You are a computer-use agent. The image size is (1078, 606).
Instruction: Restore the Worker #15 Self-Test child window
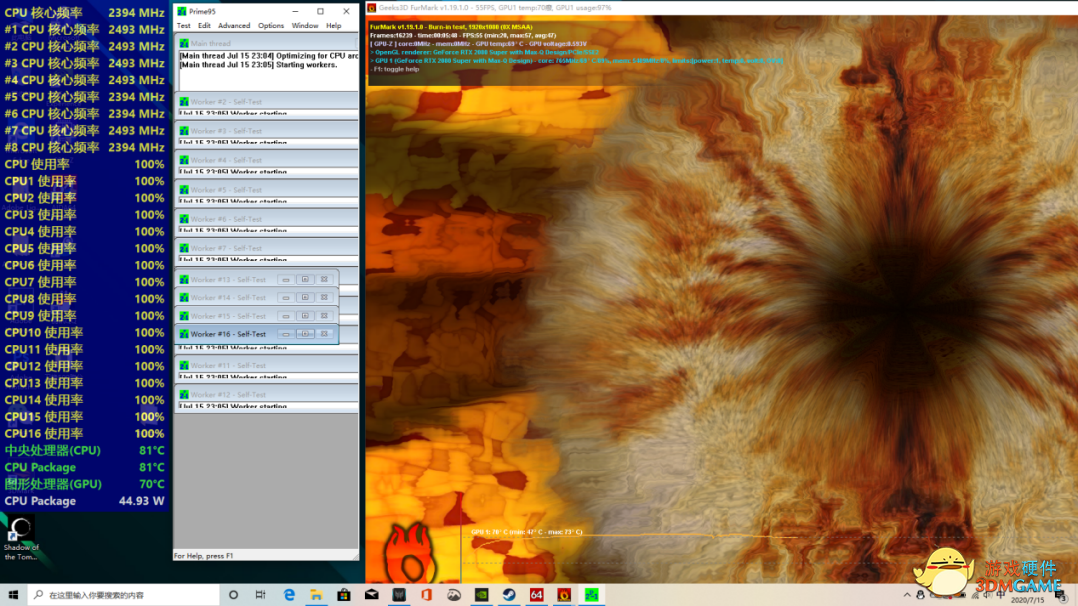click(305, 316)
